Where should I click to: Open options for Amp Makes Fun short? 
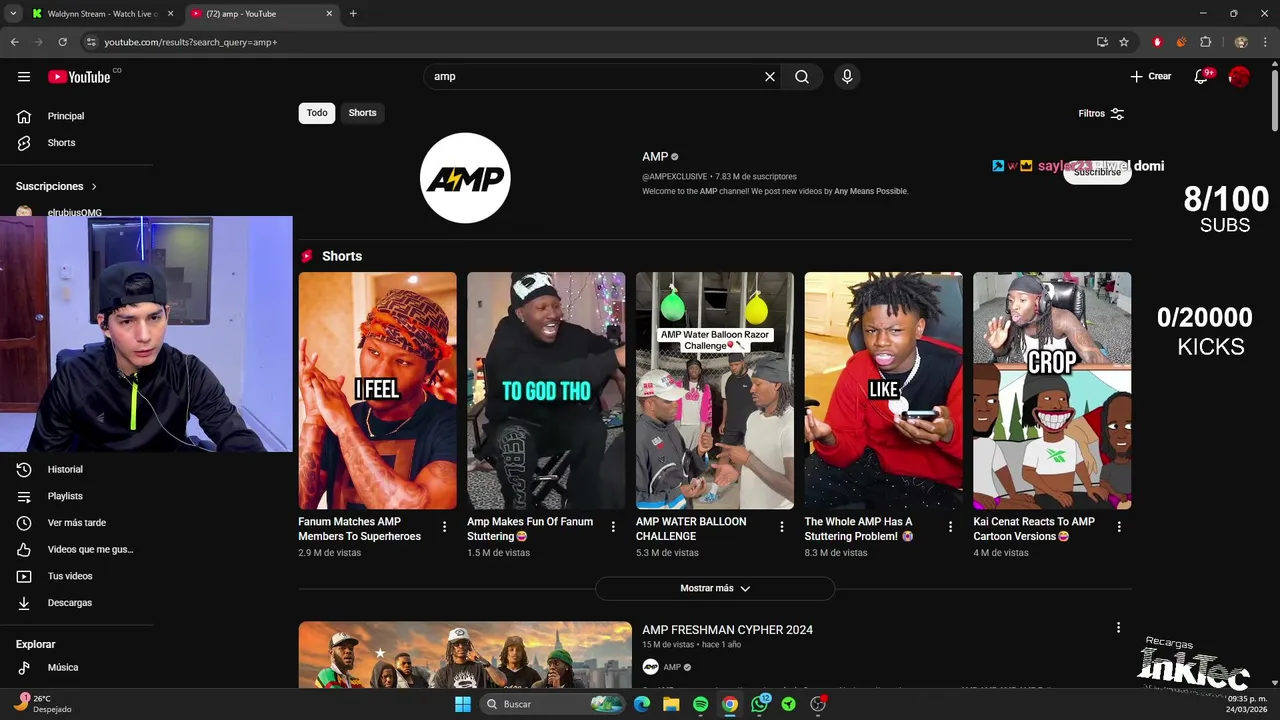pos(613,527)
